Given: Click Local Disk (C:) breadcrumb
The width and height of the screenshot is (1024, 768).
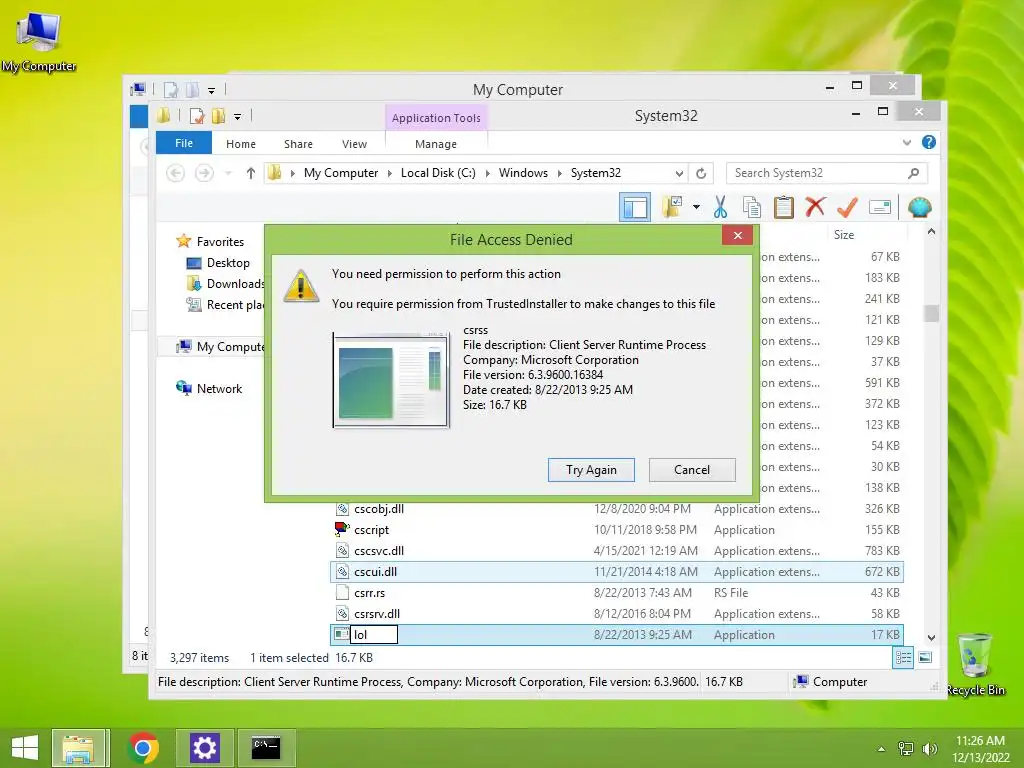Looking at the screenshot, I should coord(438,173).
